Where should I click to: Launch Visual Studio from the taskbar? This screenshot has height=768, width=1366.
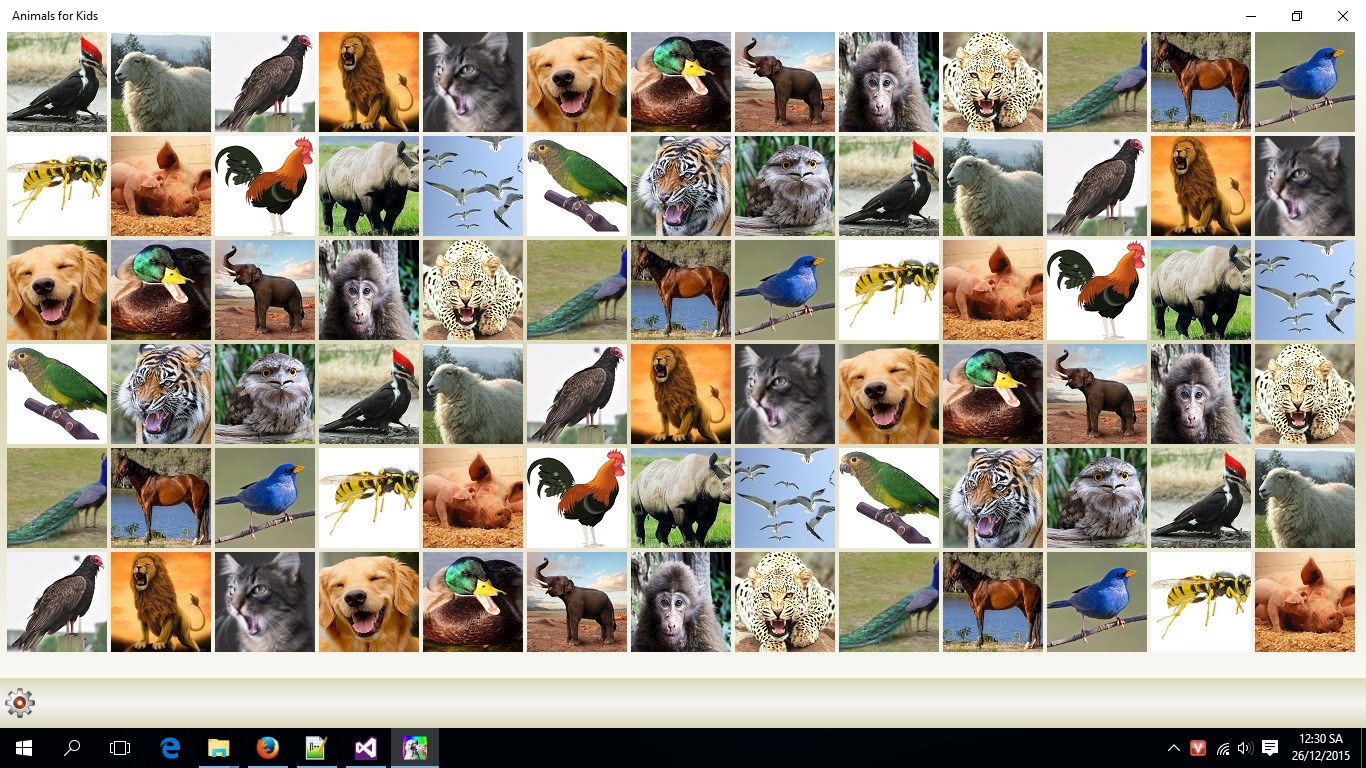click(x=365, y=747)
